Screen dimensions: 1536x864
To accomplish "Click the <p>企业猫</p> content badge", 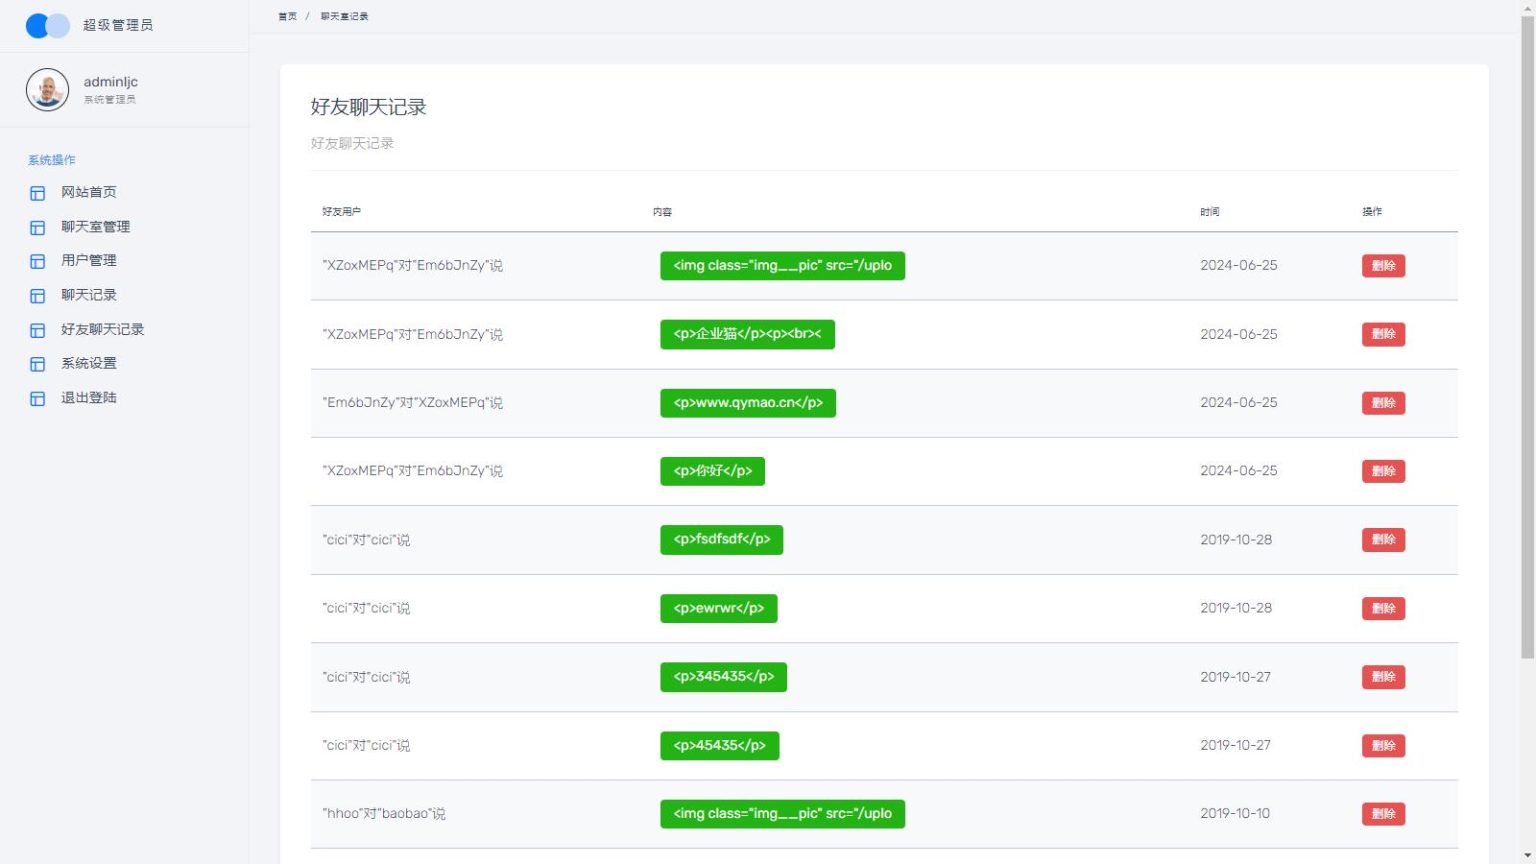I will 747,334.
